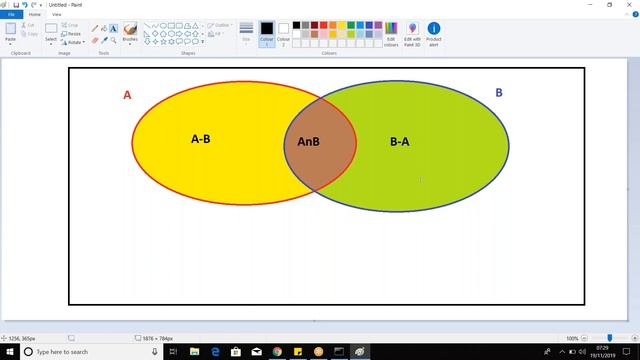Choose the Diamond shape
The image size is (640, 360).
pyautogui.click(x=156, y=33)
